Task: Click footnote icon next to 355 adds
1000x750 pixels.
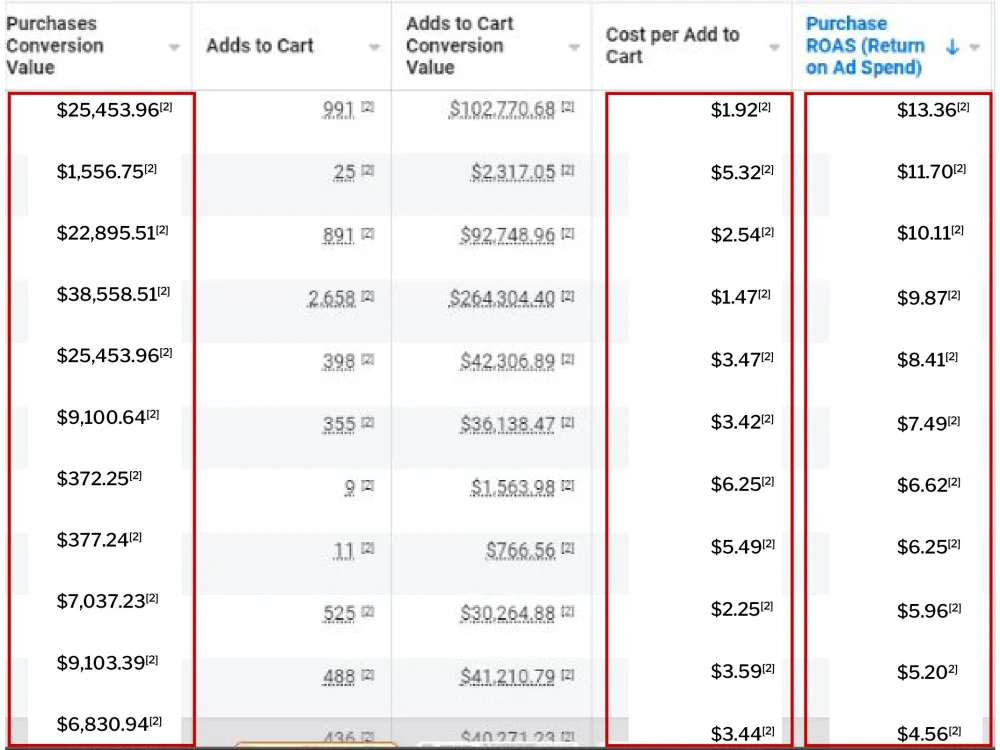Action: tap(368, 422)
